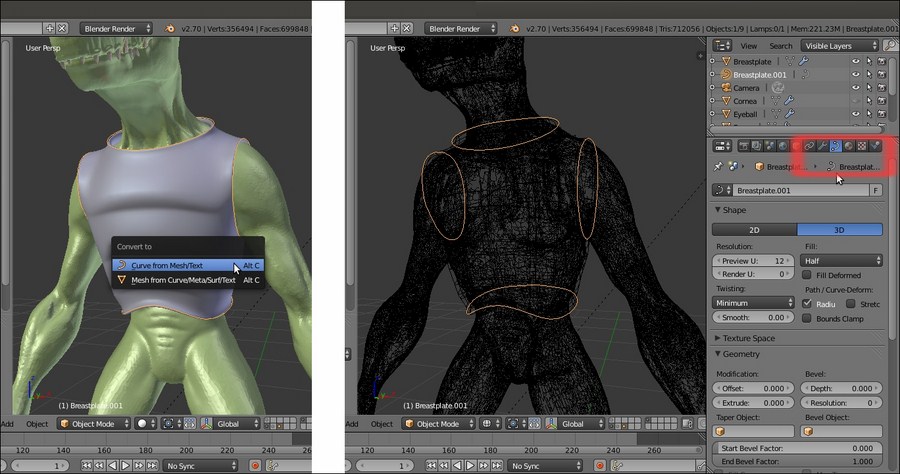The height and width of the screenshot is (474, 900).
Task: Open the Material properties tab icon
Action: pos(849,146)
